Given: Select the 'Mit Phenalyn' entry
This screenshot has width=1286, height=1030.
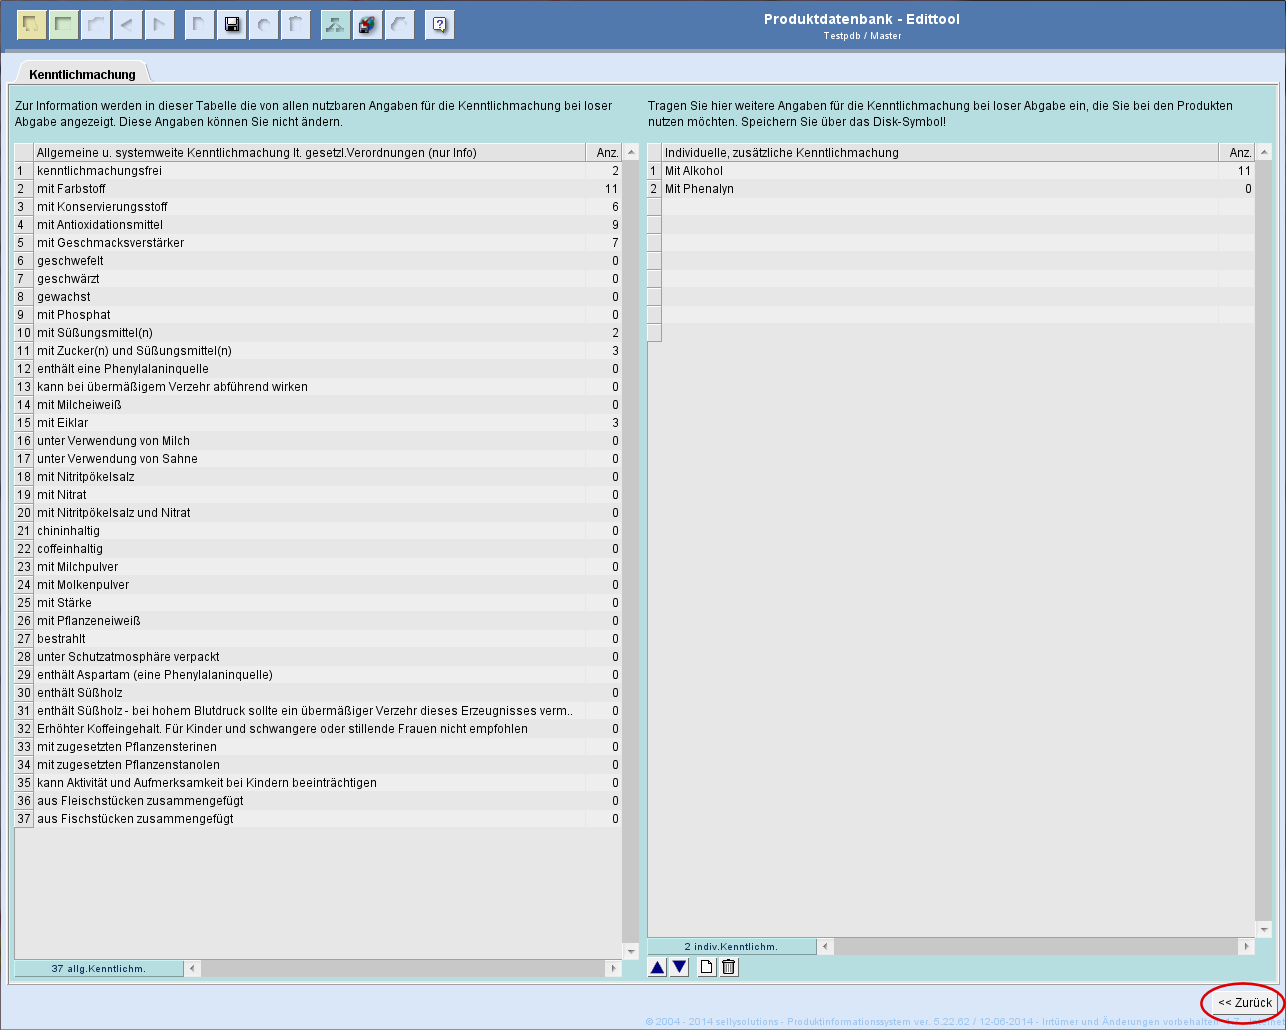Looking at the screenshot, I should (940, 189).
